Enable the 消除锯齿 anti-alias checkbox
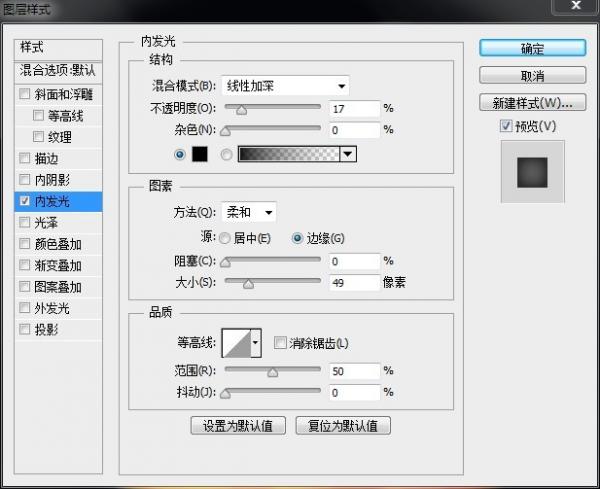 point(280,343)
